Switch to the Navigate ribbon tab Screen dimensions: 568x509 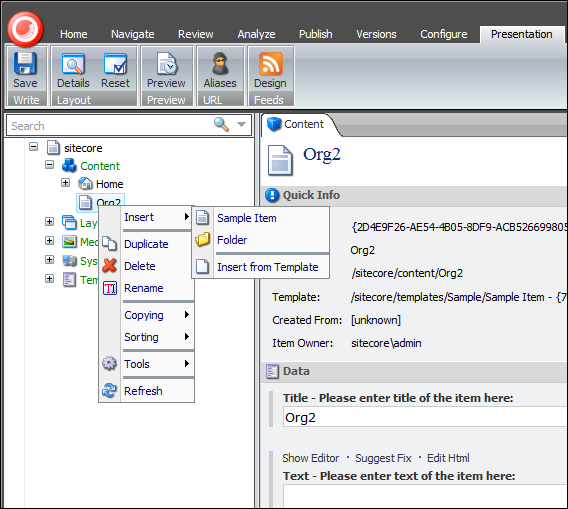tap(133, 34)
